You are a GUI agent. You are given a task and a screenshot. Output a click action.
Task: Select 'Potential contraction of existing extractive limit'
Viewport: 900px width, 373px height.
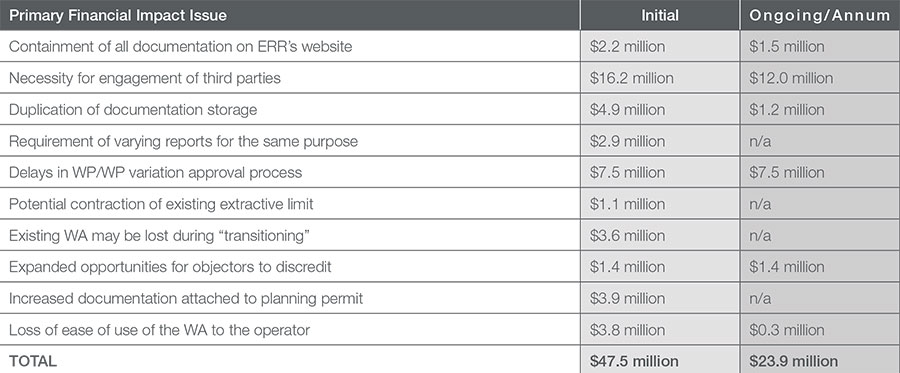(x=161, y=204)
